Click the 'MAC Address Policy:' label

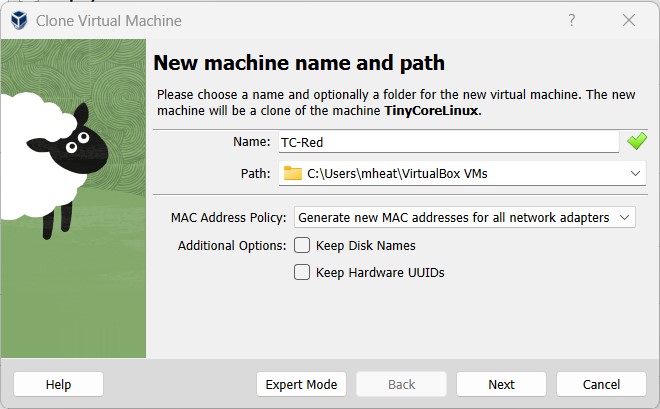click(228, 218)
